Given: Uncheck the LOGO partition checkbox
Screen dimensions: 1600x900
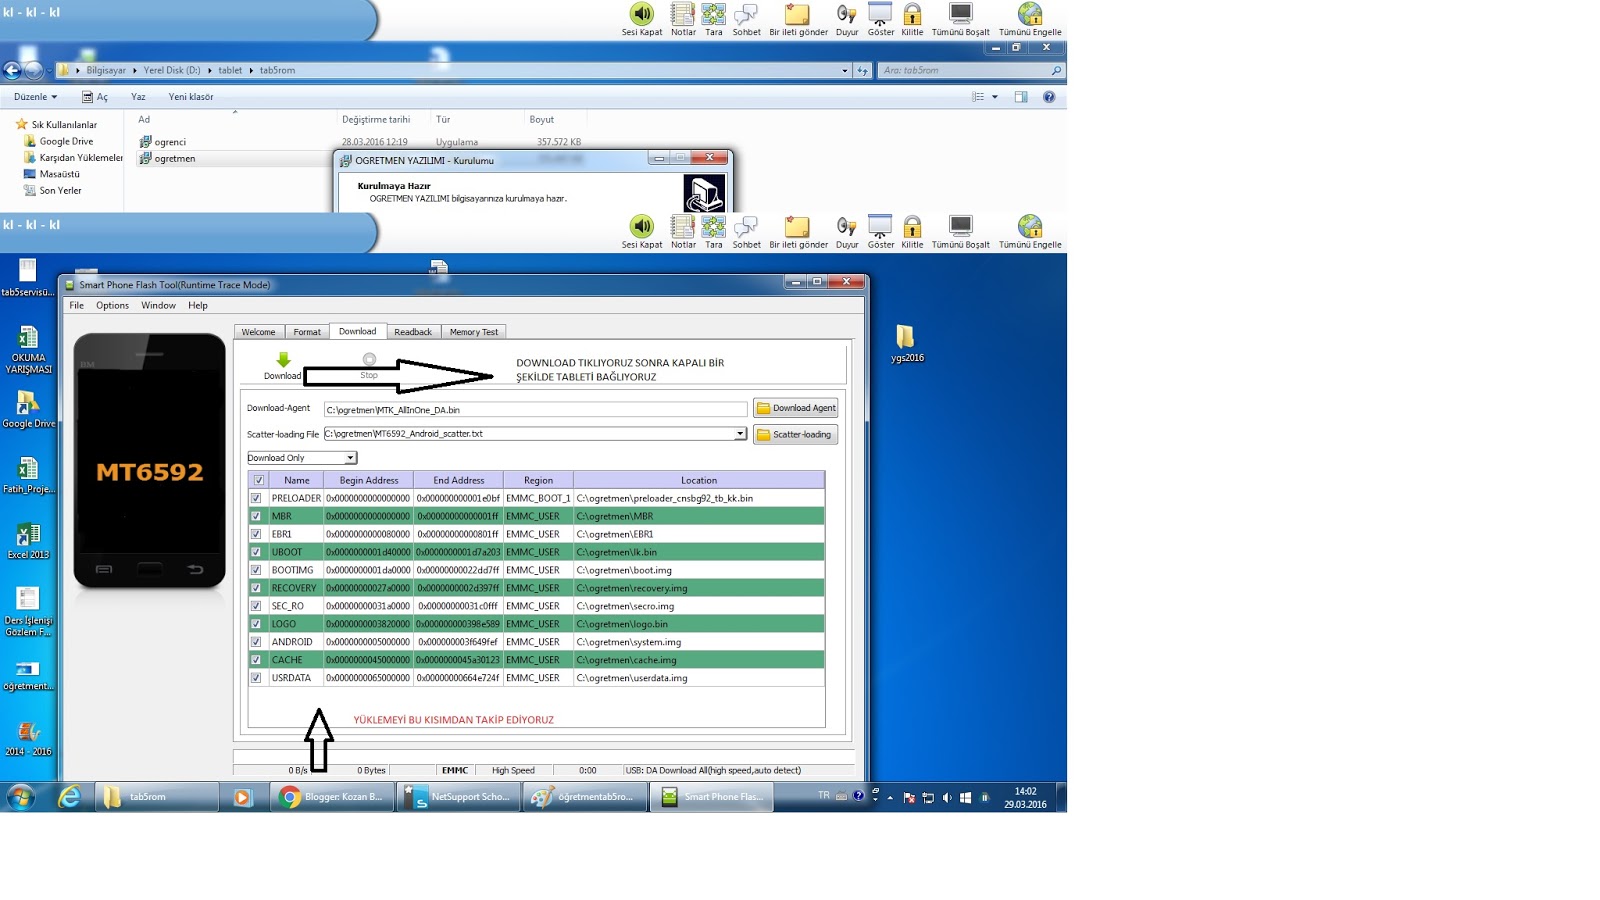Looking at the screenshot, I should 256,624.
